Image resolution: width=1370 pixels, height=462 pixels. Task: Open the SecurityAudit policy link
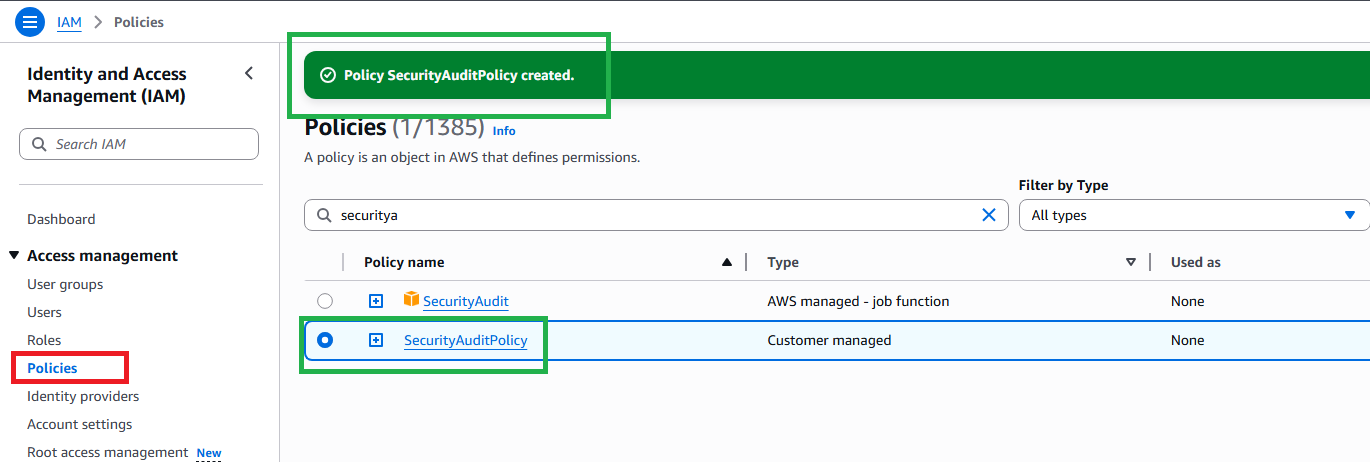coord(466,301)
